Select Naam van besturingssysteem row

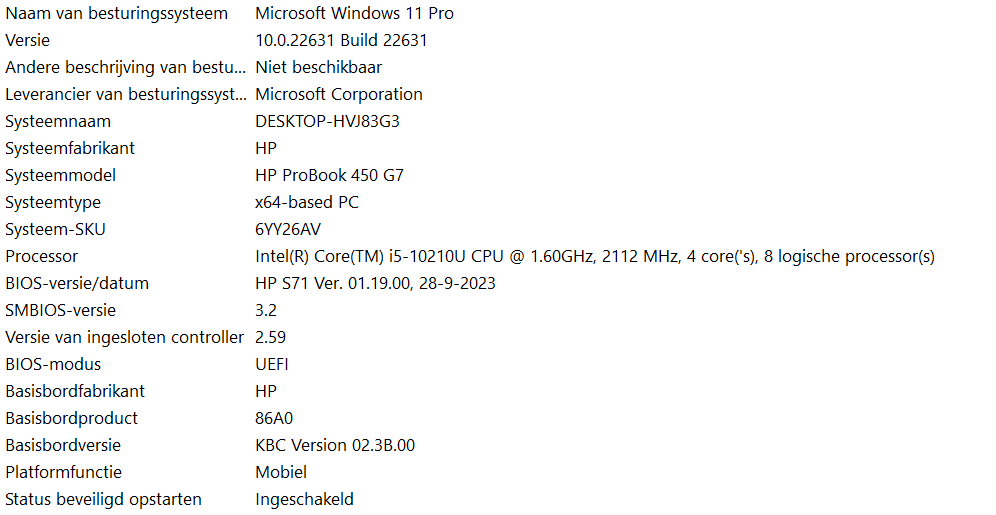click(x=498, y=13)
